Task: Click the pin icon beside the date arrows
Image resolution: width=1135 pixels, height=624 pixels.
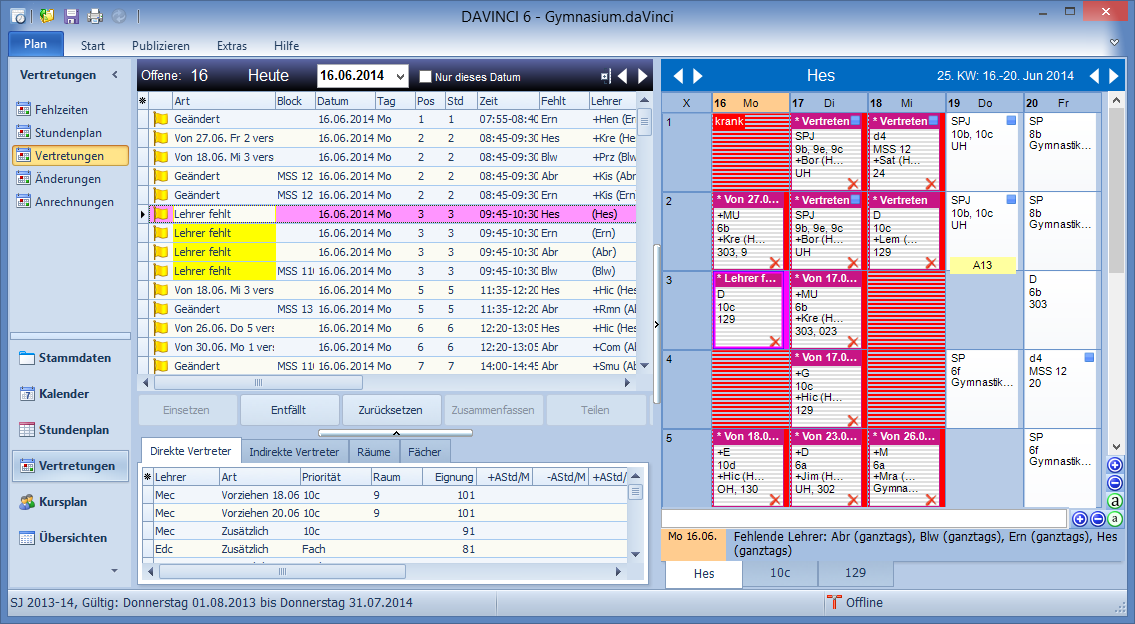Action: [x=606, y=76]
